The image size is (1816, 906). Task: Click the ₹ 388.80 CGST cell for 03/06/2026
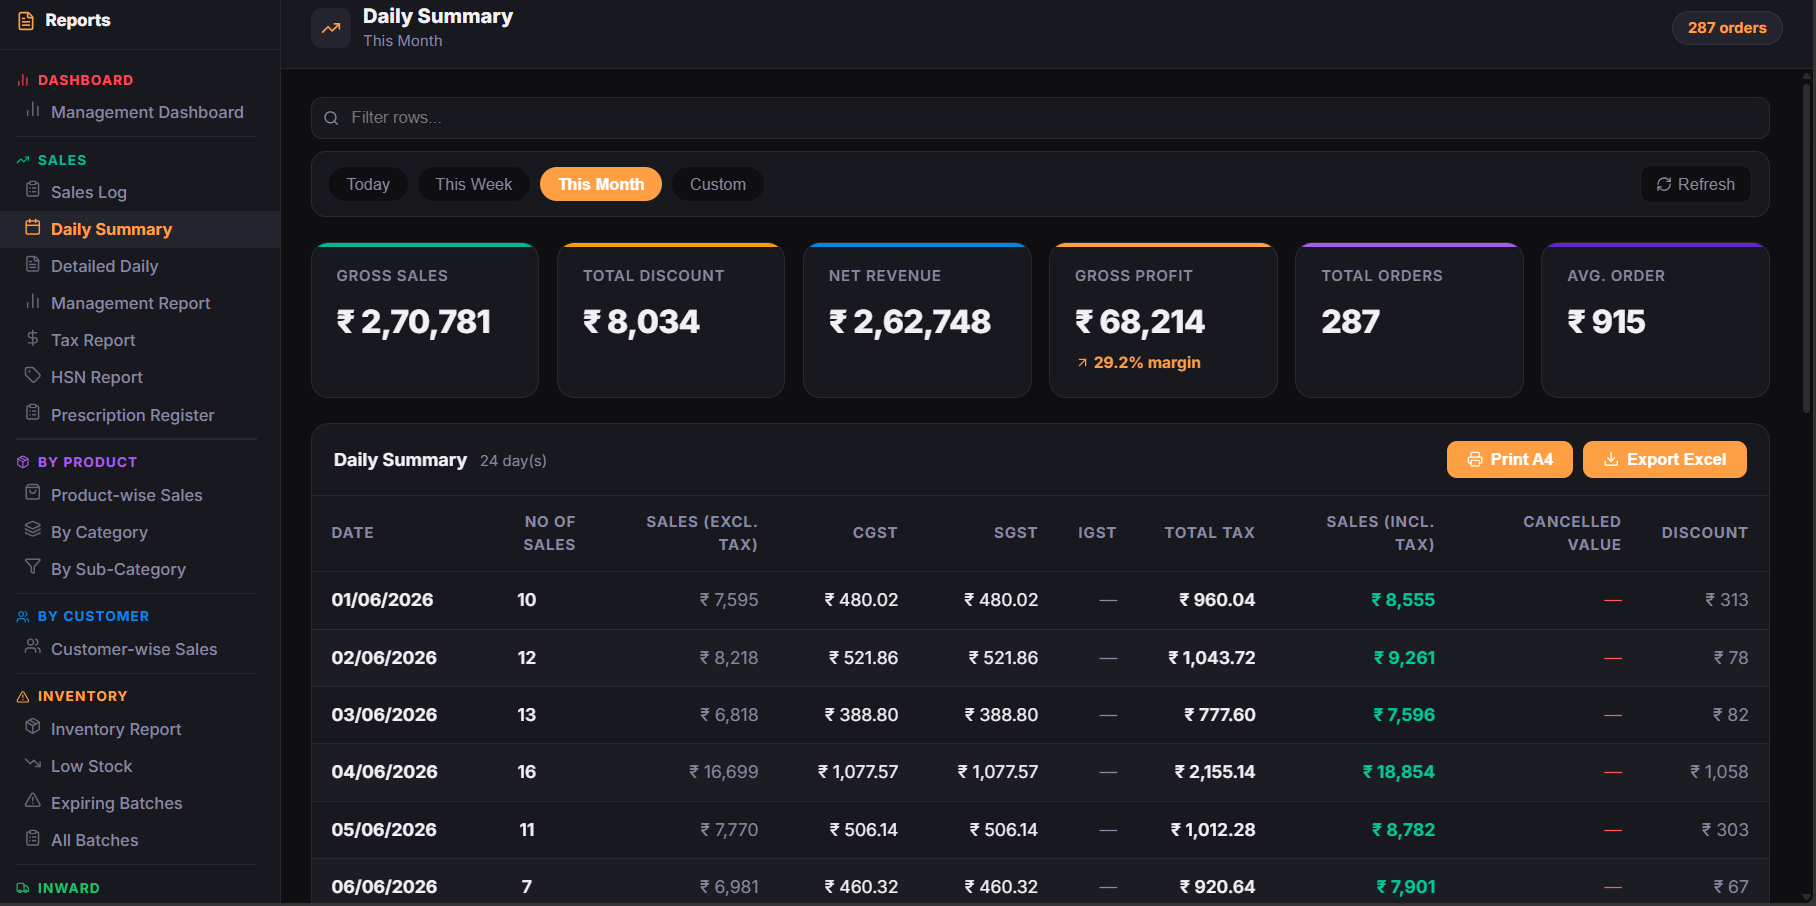[861, 715]
